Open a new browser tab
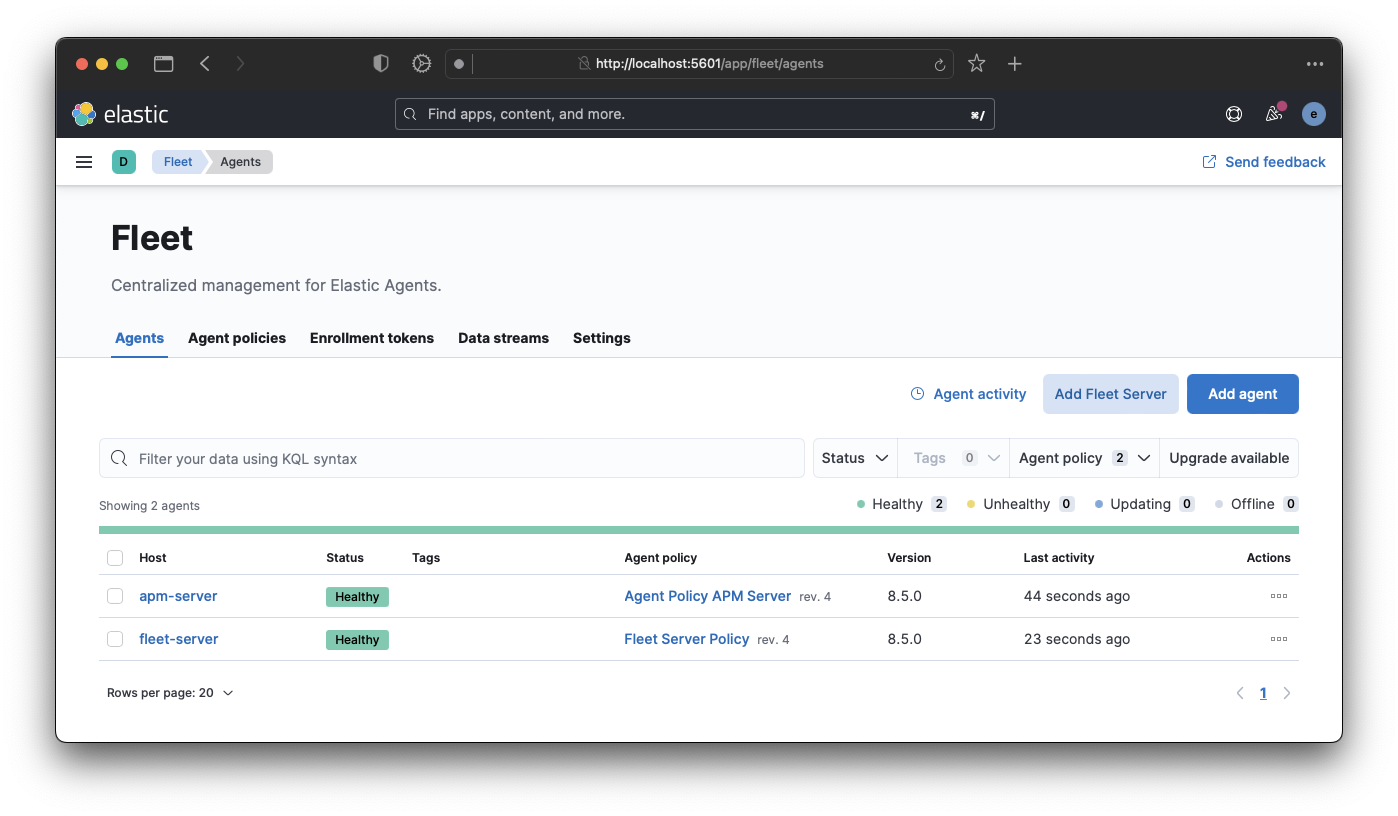Viewport: 1398px width, 816px height. coord(1014,64)
